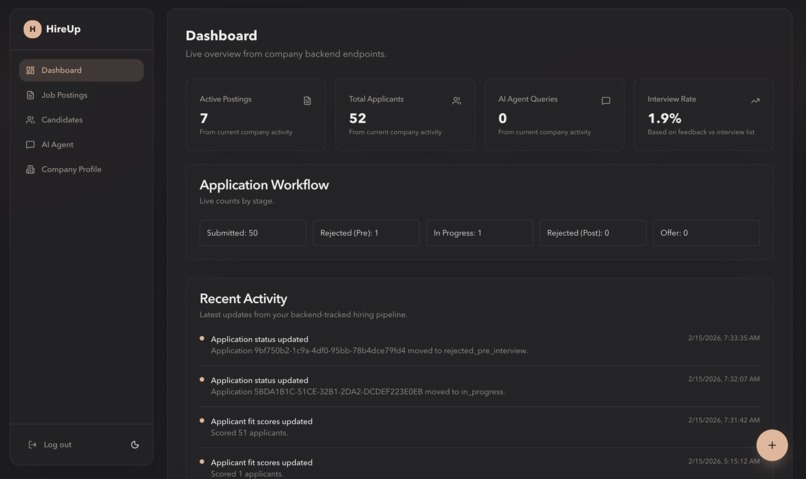Click the Log out link
Viewport: 806px width, 479px height.
(x=57, y=445)
